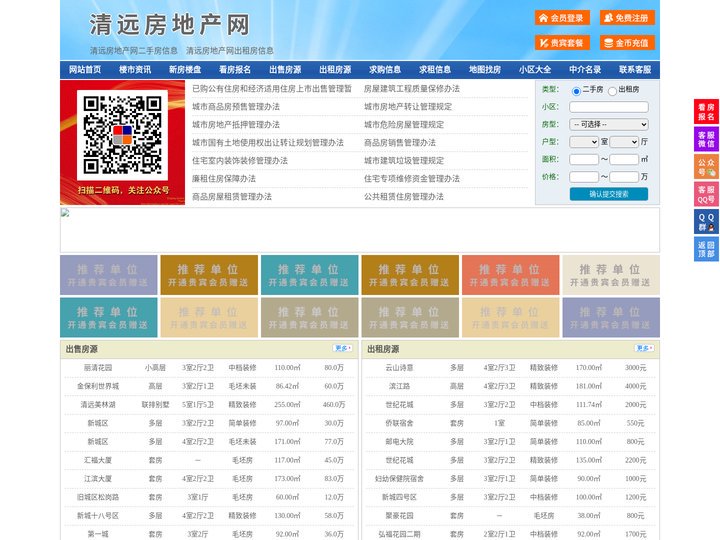720x540 pixels.
Task: Click the 看房报名 floating sidebar icon
Action: 706,112
